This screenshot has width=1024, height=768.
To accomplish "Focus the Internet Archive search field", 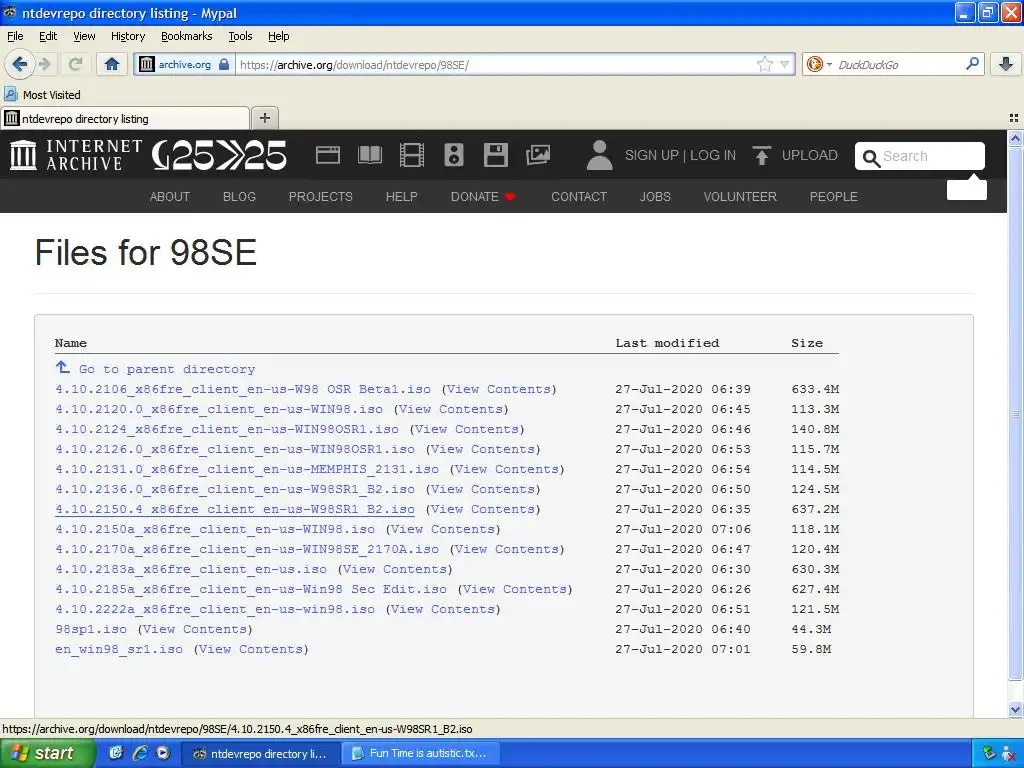I will pyautogui.click(x=920, y=156).
